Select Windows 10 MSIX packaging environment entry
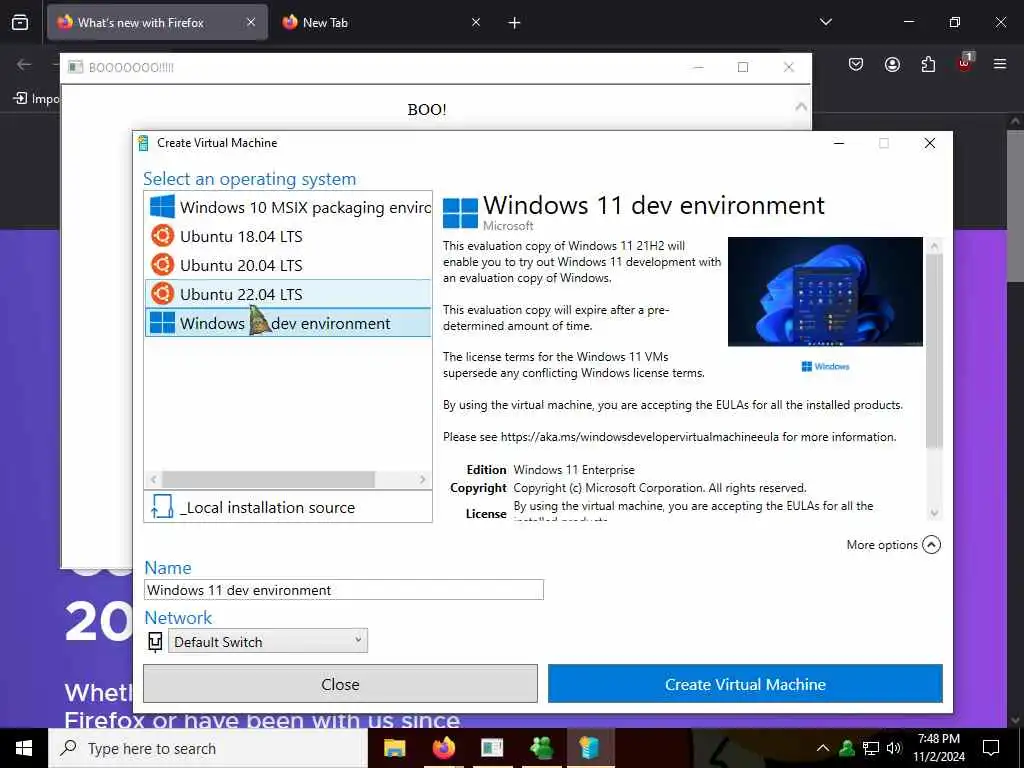The width and height of the screenshot is (1024, 768). pos(288,208)
